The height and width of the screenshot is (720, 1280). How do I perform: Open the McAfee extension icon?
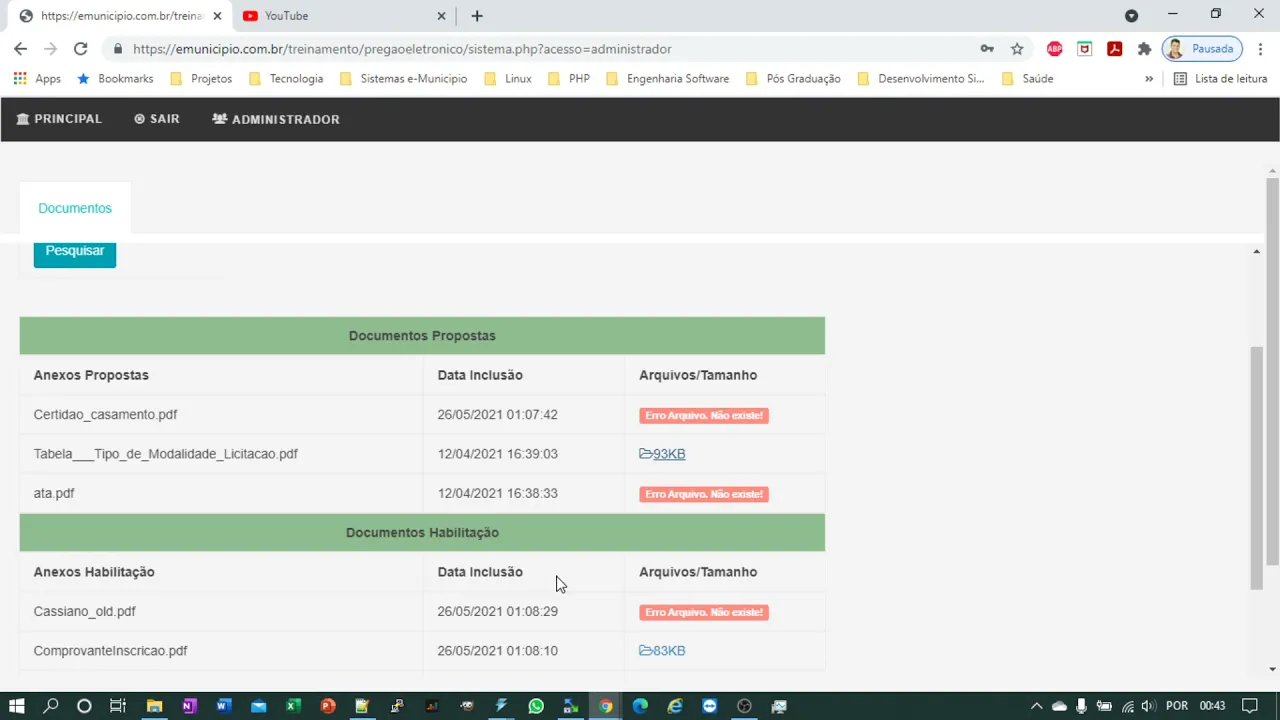point(1084,49)
